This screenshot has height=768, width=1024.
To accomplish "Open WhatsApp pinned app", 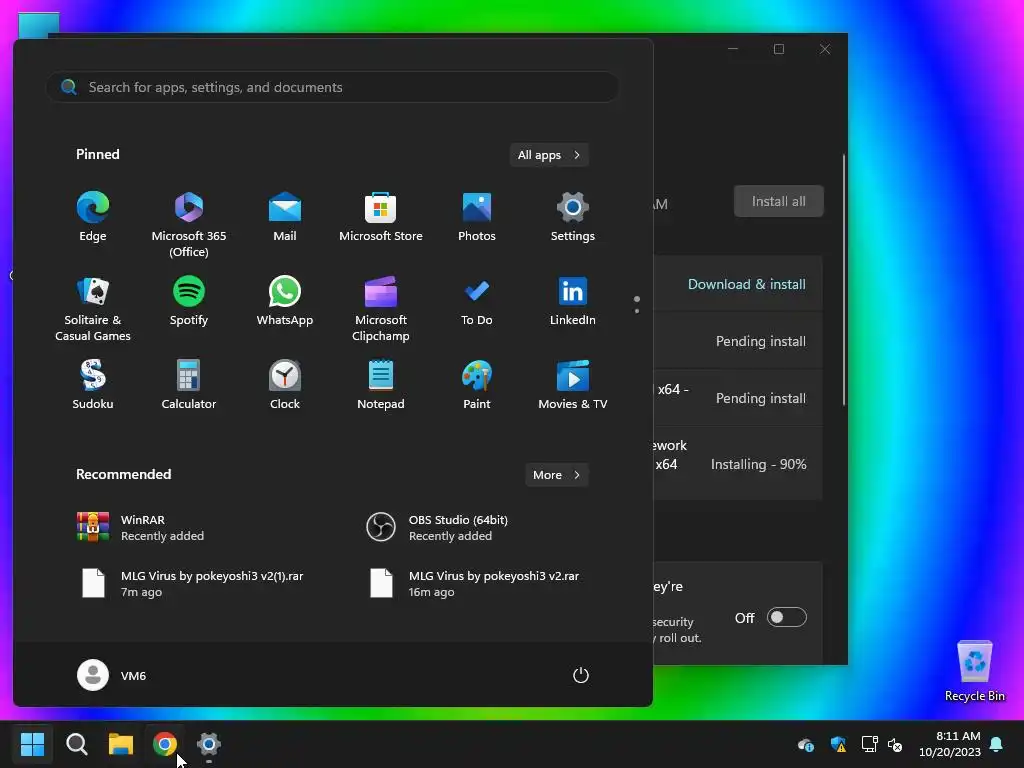I will (x=285, y=301).
